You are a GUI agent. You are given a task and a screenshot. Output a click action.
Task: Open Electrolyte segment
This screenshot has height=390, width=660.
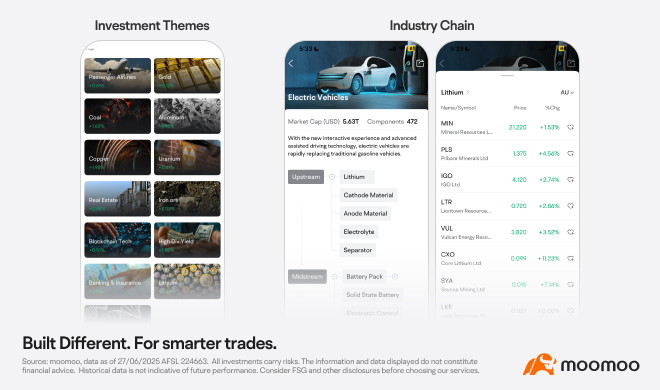point(359,232)
